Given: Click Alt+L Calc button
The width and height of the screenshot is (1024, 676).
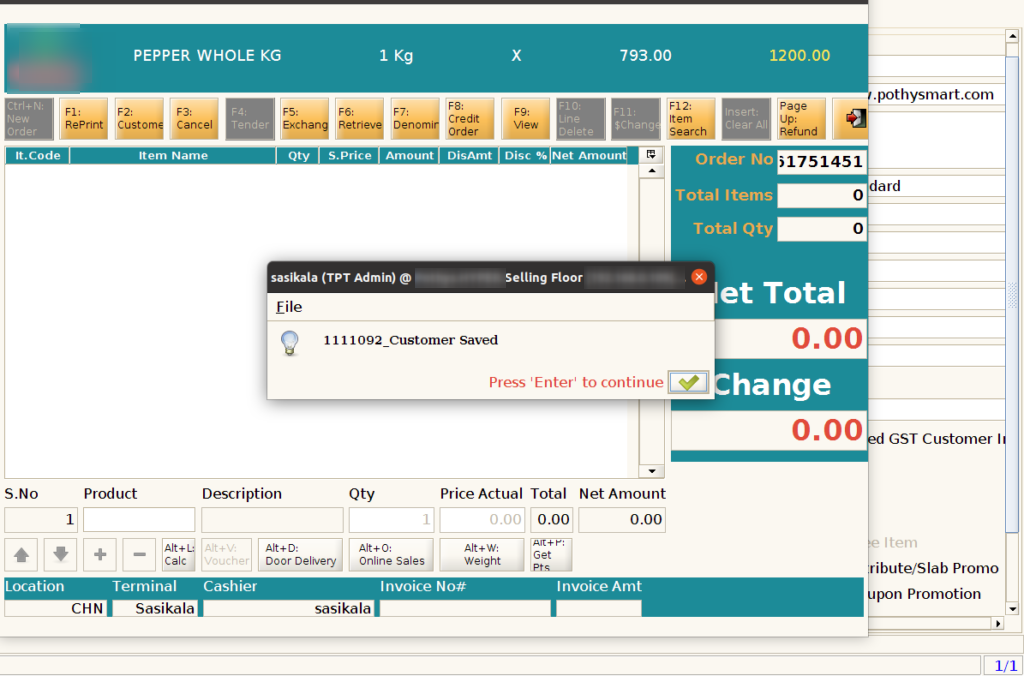Looking at the screenshot, I should point(178,555).
